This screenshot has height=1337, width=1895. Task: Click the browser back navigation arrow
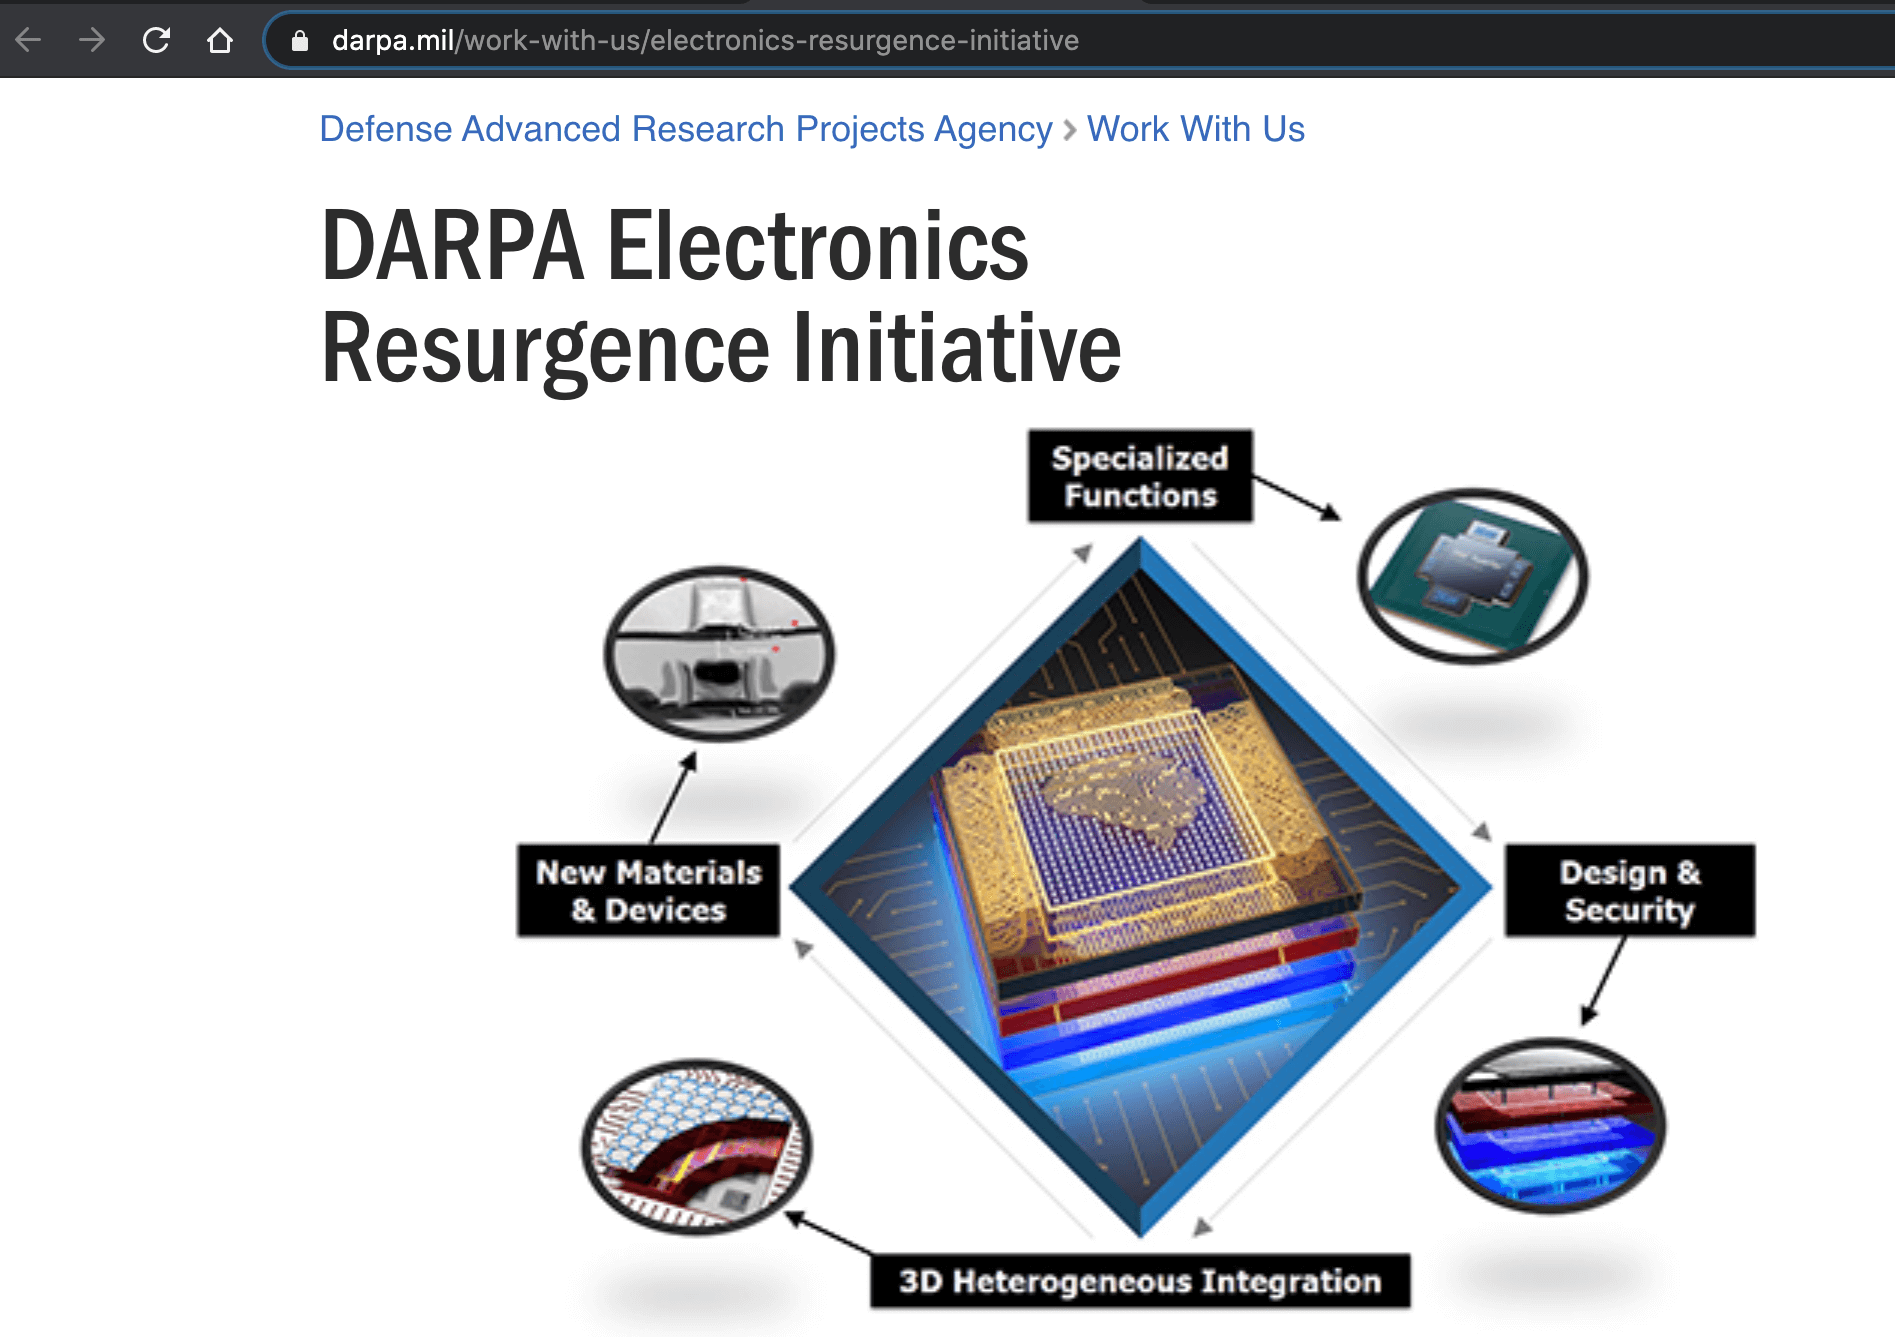[28, 40]
